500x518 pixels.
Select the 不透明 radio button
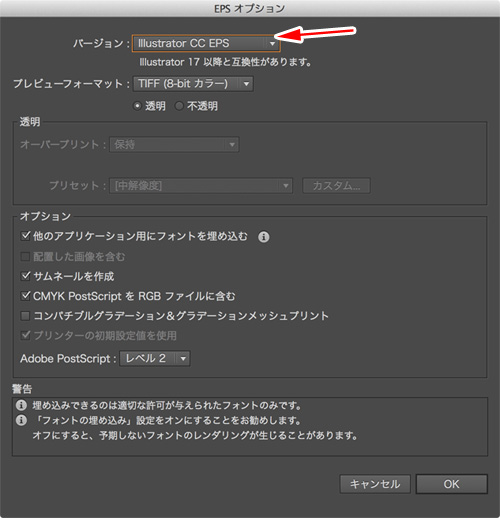point(179,106)
